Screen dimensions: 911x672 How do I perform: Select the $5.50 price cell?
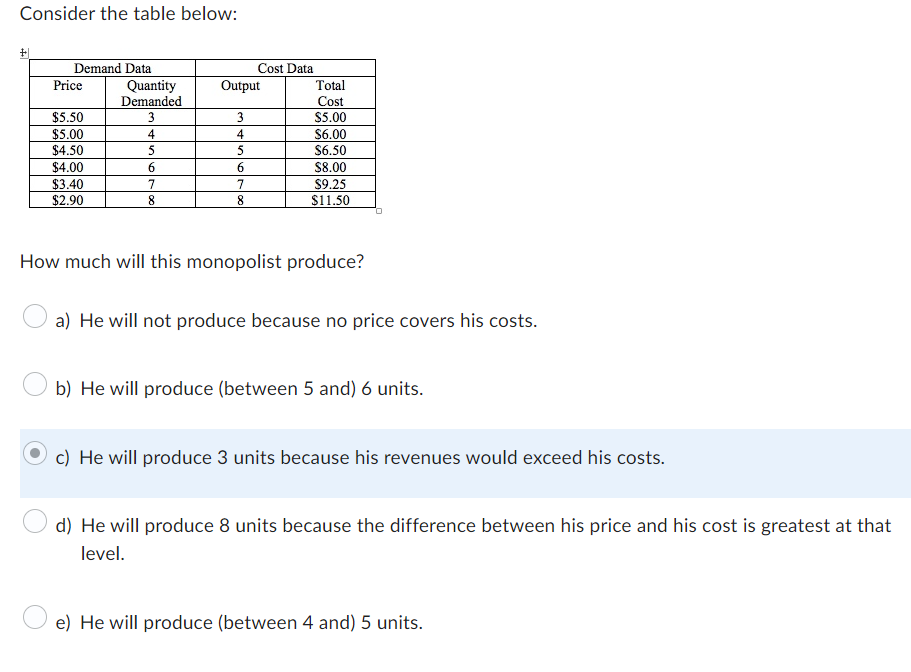tap(67, 117)
